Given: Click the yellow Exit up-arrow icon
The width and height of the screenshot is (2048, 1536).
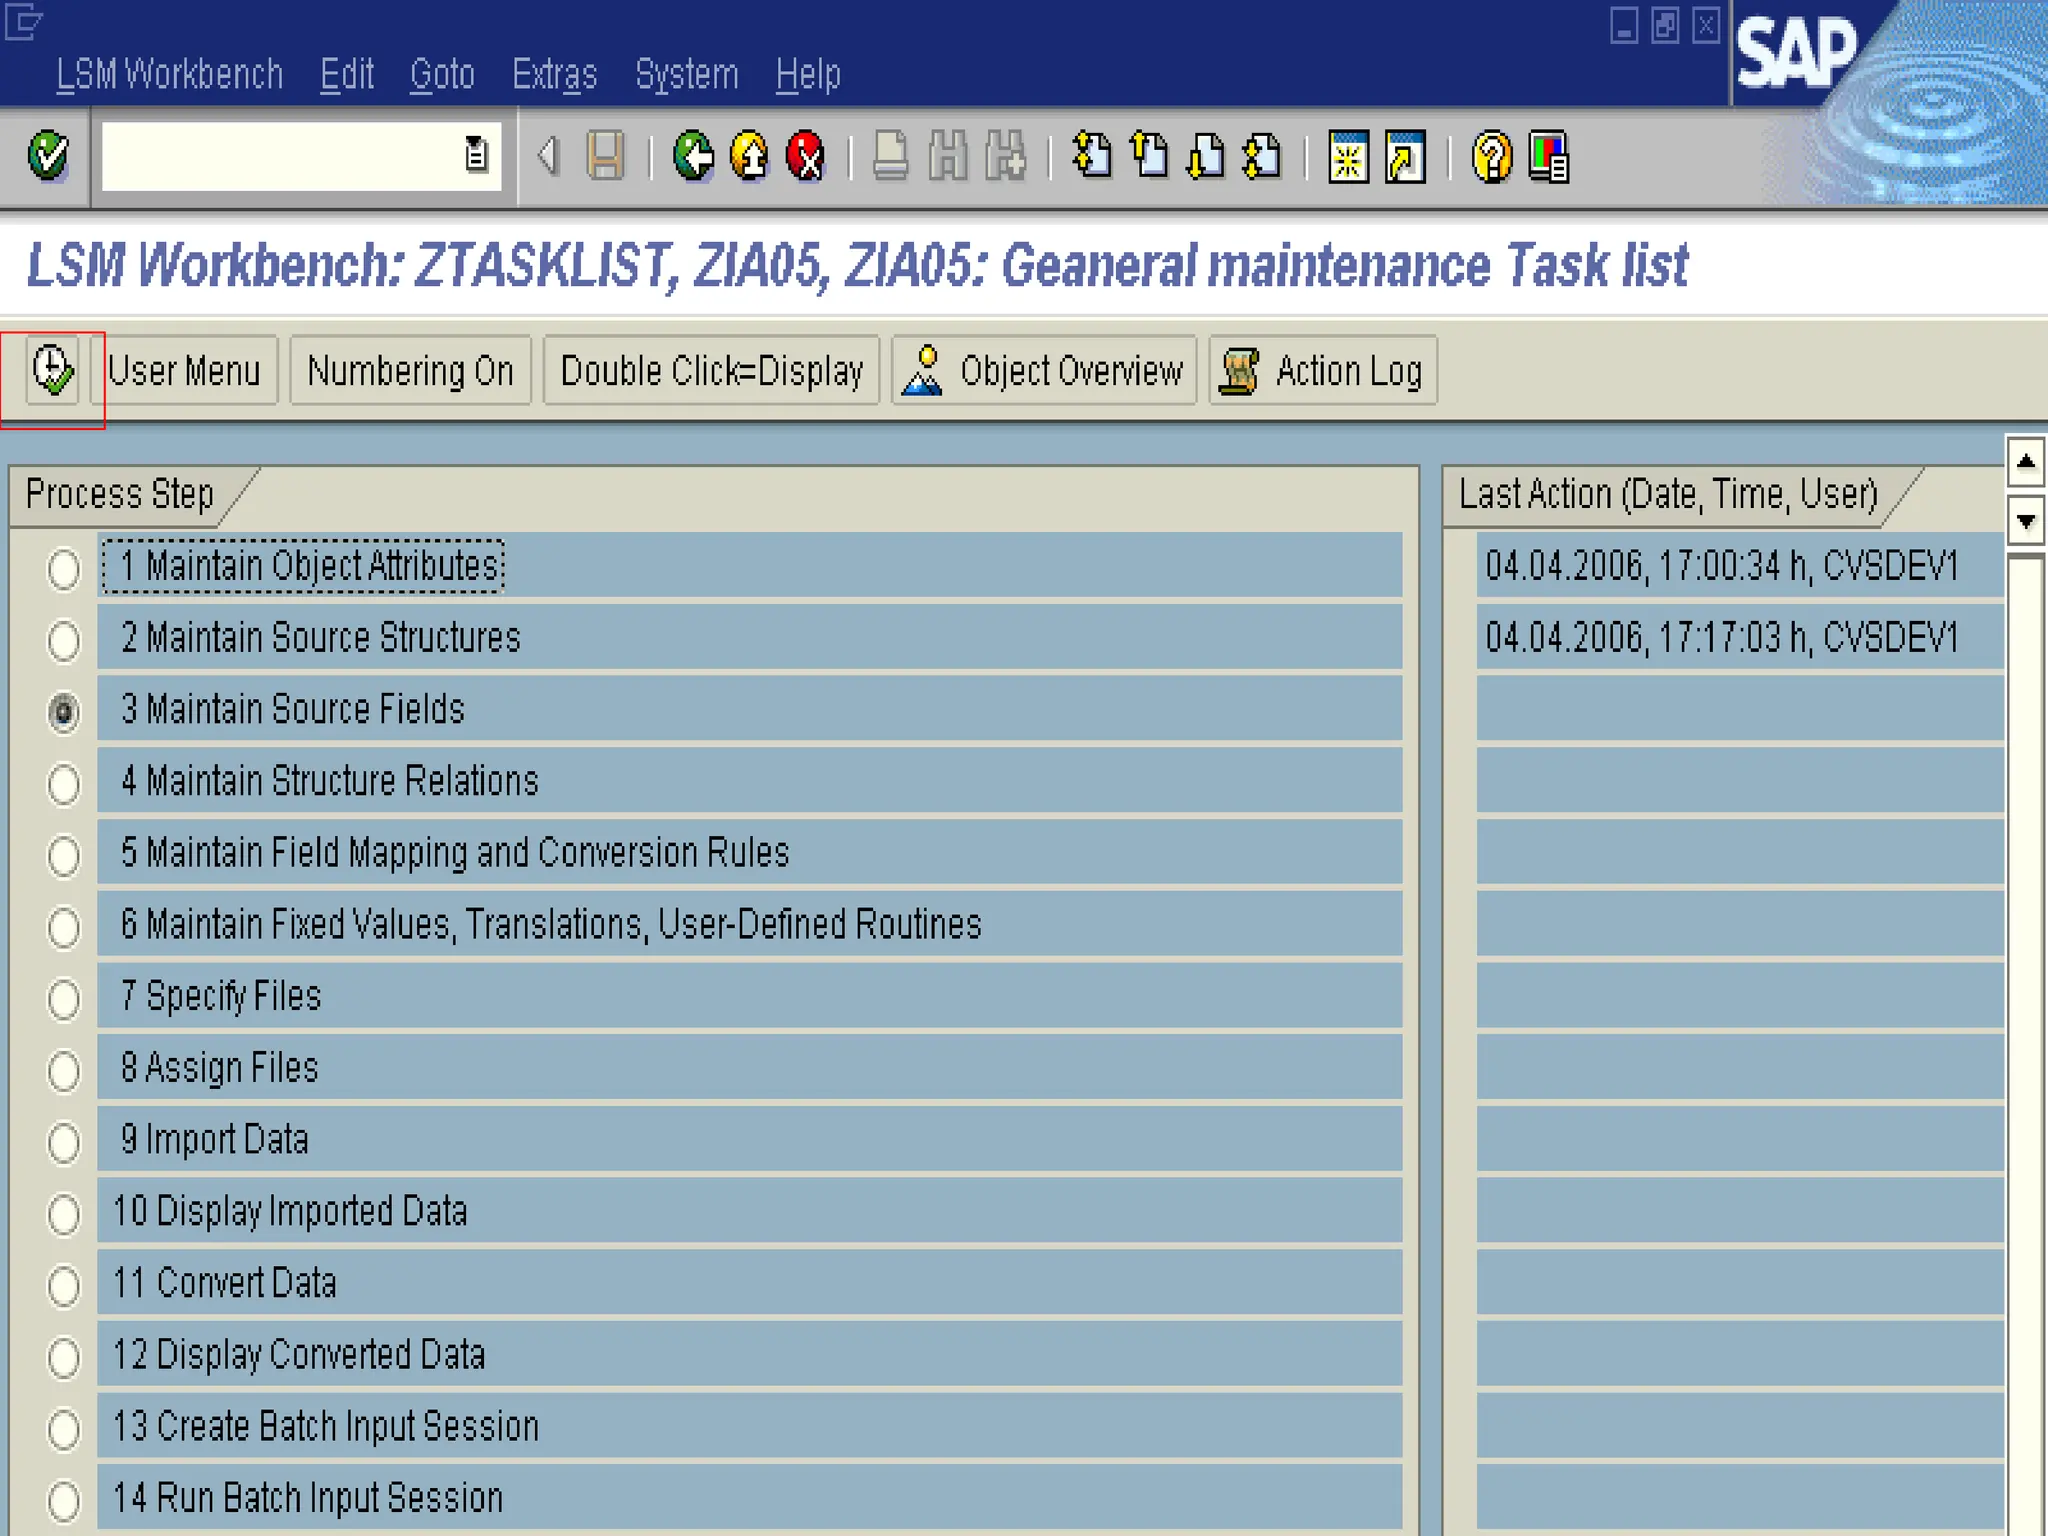Looking at the screenshot, I should pos(750,156).
